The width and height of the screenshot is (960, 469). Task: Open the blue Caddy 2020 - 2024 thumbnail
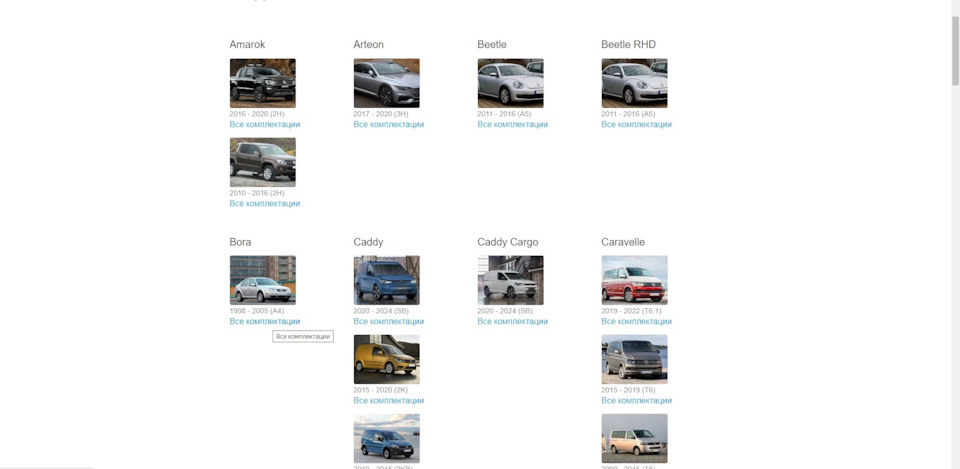pos(386,280)
